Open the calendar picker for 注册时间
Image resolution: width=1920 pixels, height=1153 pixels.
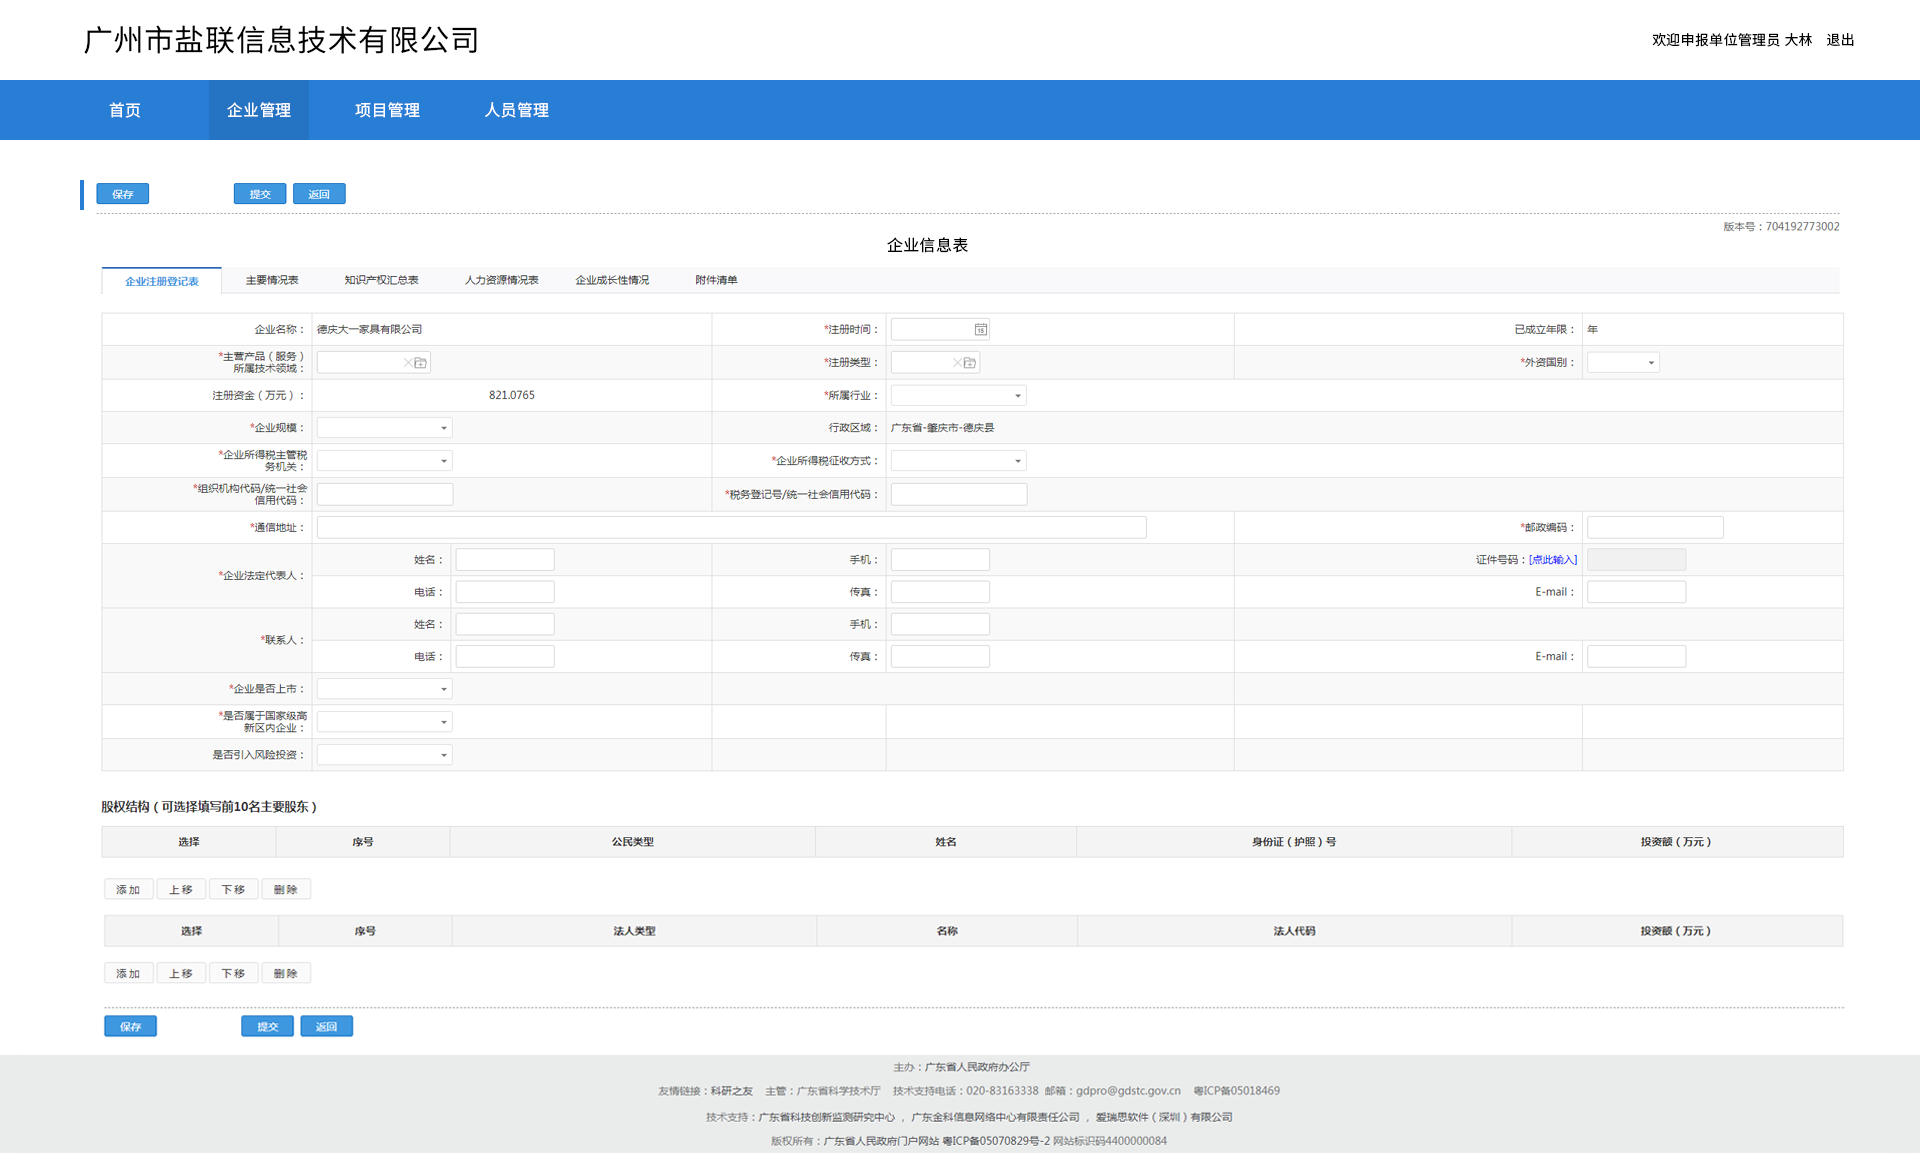981,329
